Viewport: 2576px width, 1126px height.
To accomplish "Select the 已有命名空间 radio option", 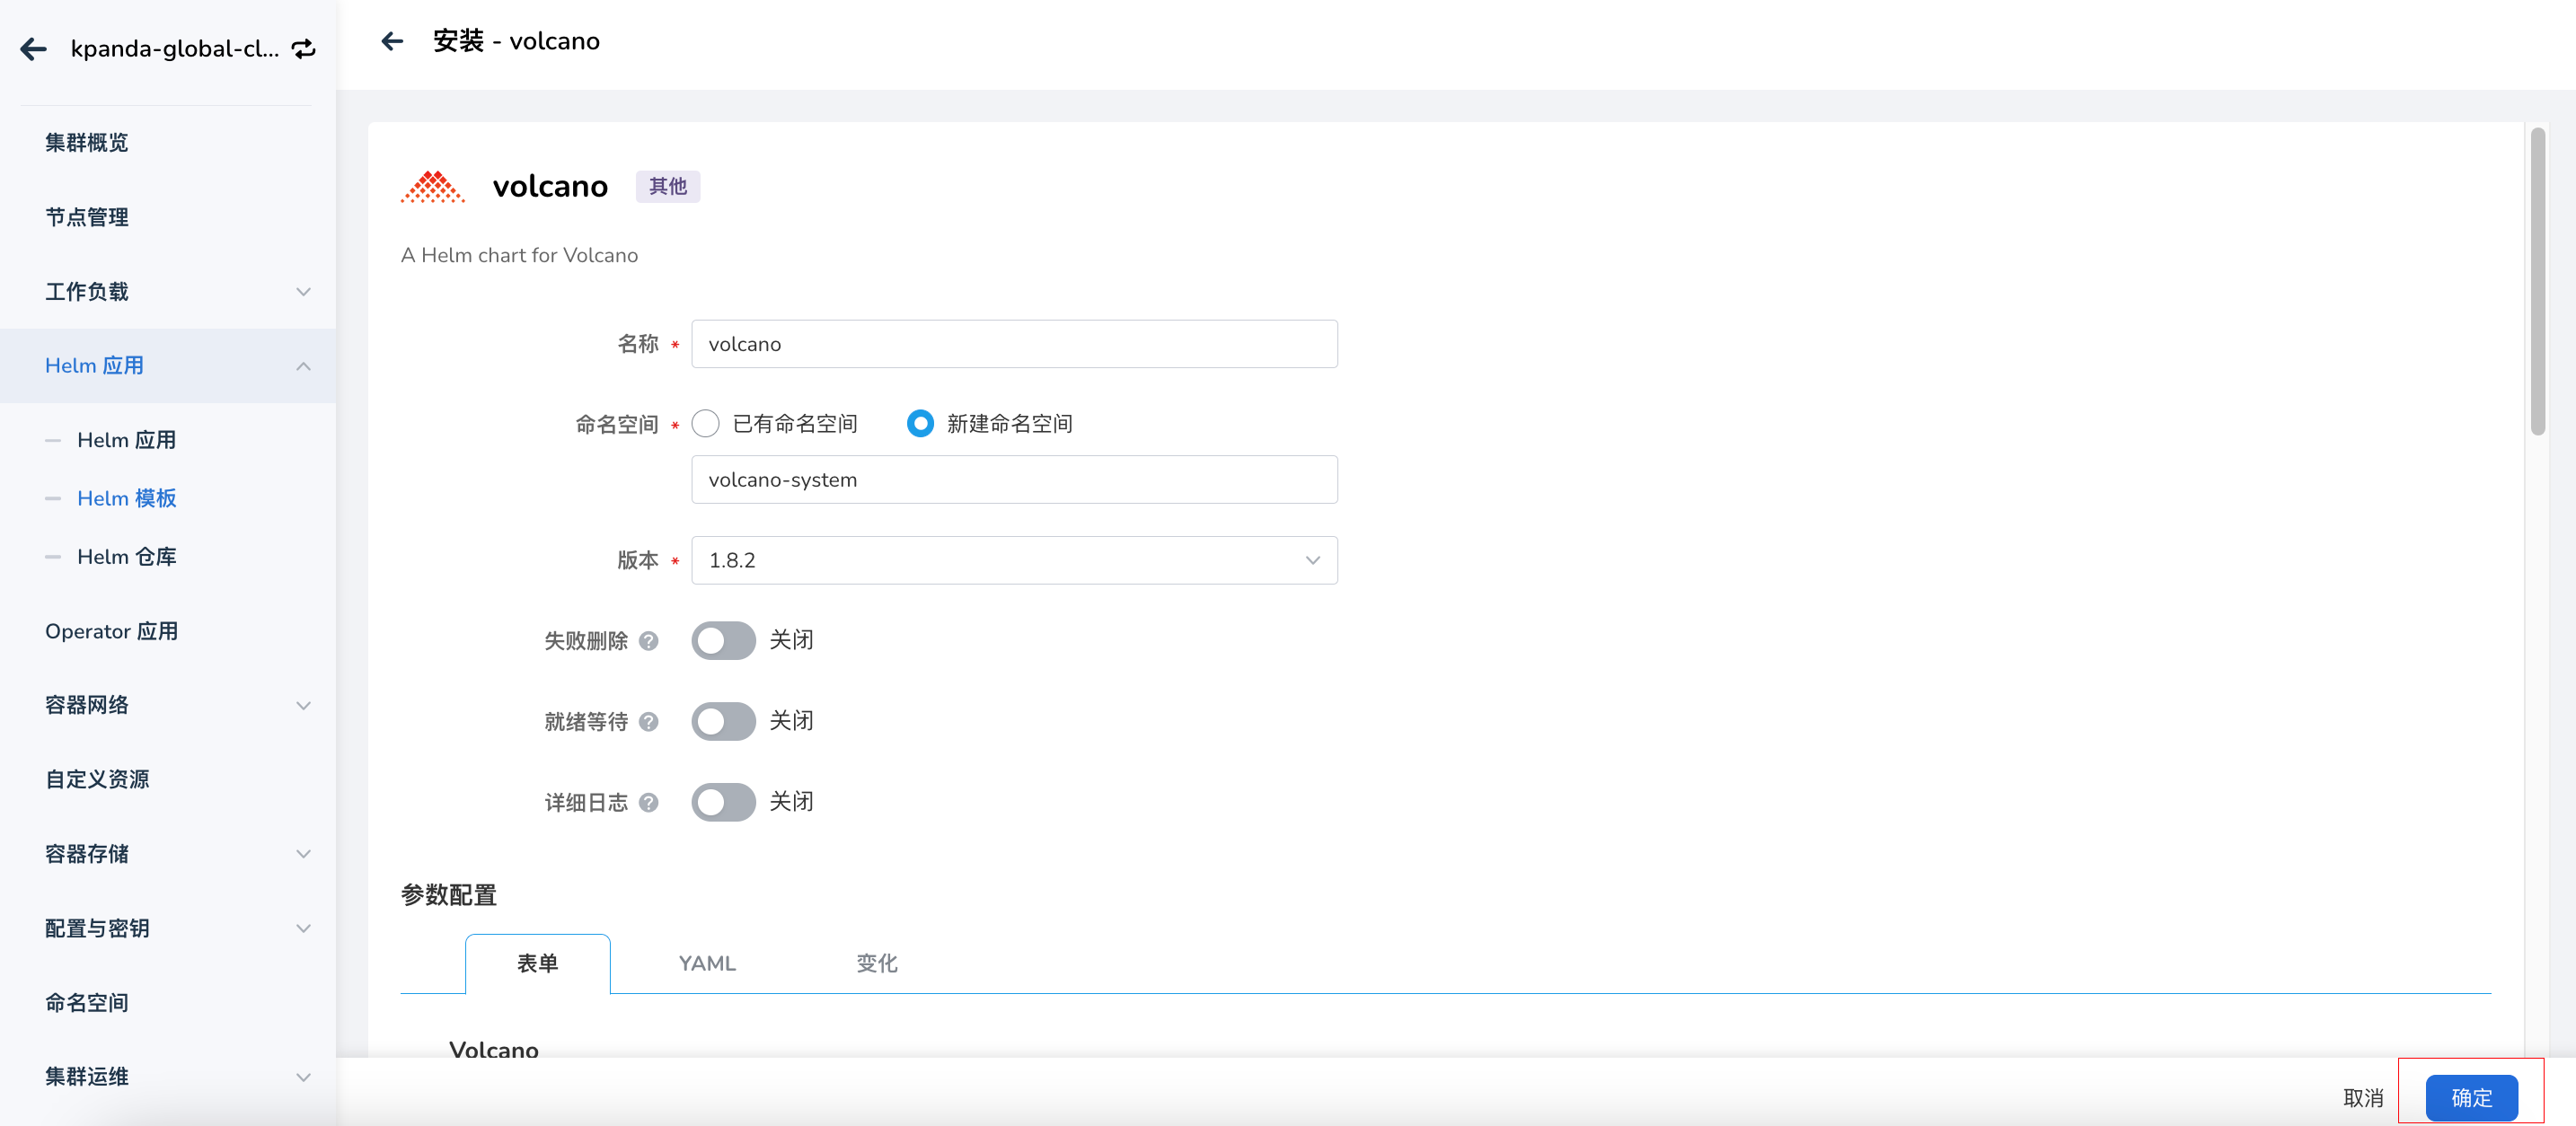I will point(706,424).
